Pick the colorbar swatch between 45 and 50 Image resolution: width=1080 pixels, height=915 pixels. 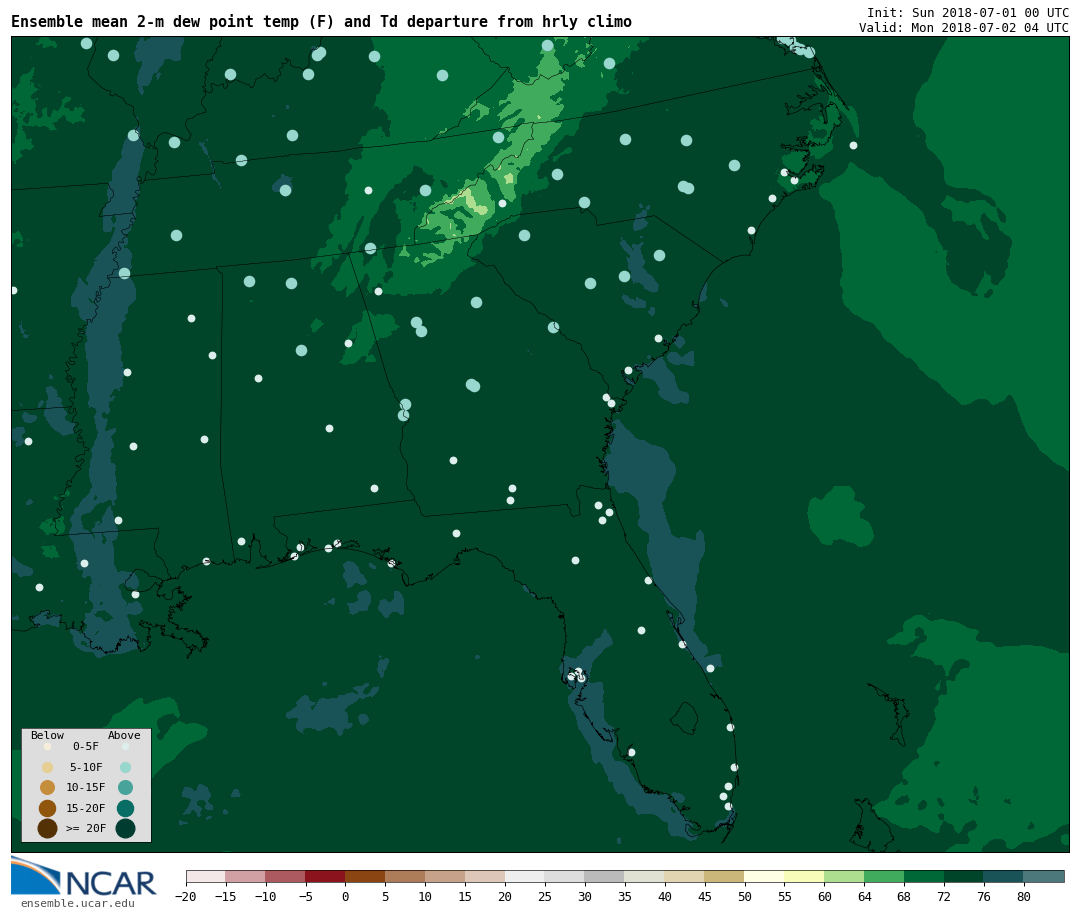[x=724, y=876]
